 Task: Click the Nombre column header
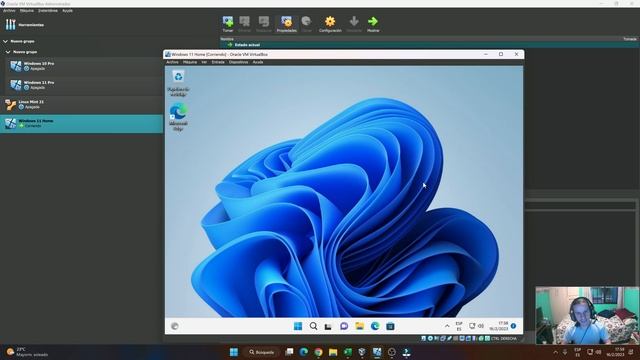[227, 39]
